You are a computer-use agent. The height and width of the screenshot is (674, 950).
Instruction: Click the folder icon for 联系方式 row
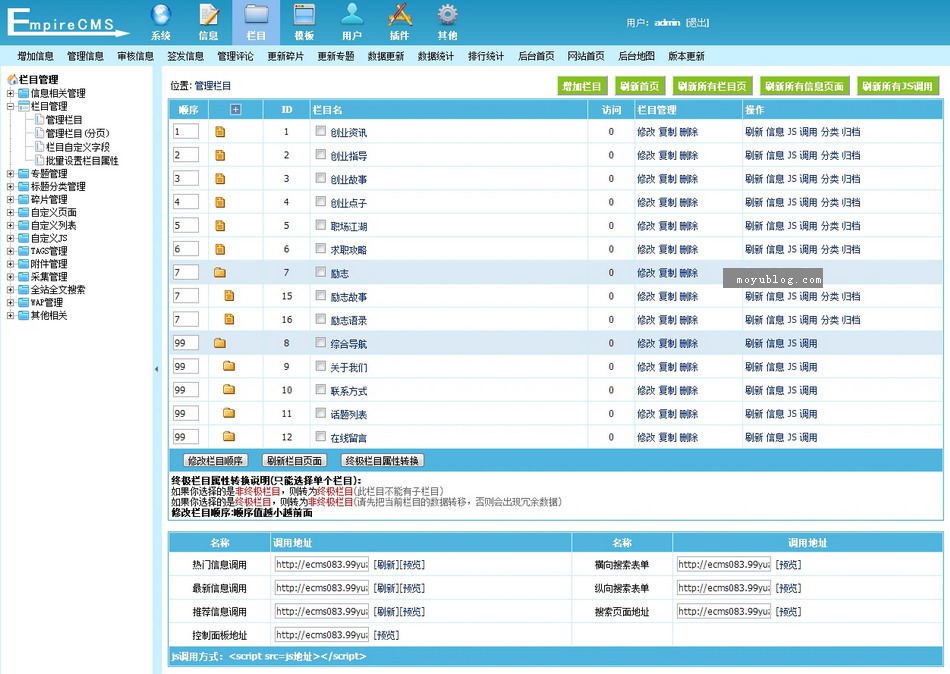pyautogui.click(x=228, y=390)
